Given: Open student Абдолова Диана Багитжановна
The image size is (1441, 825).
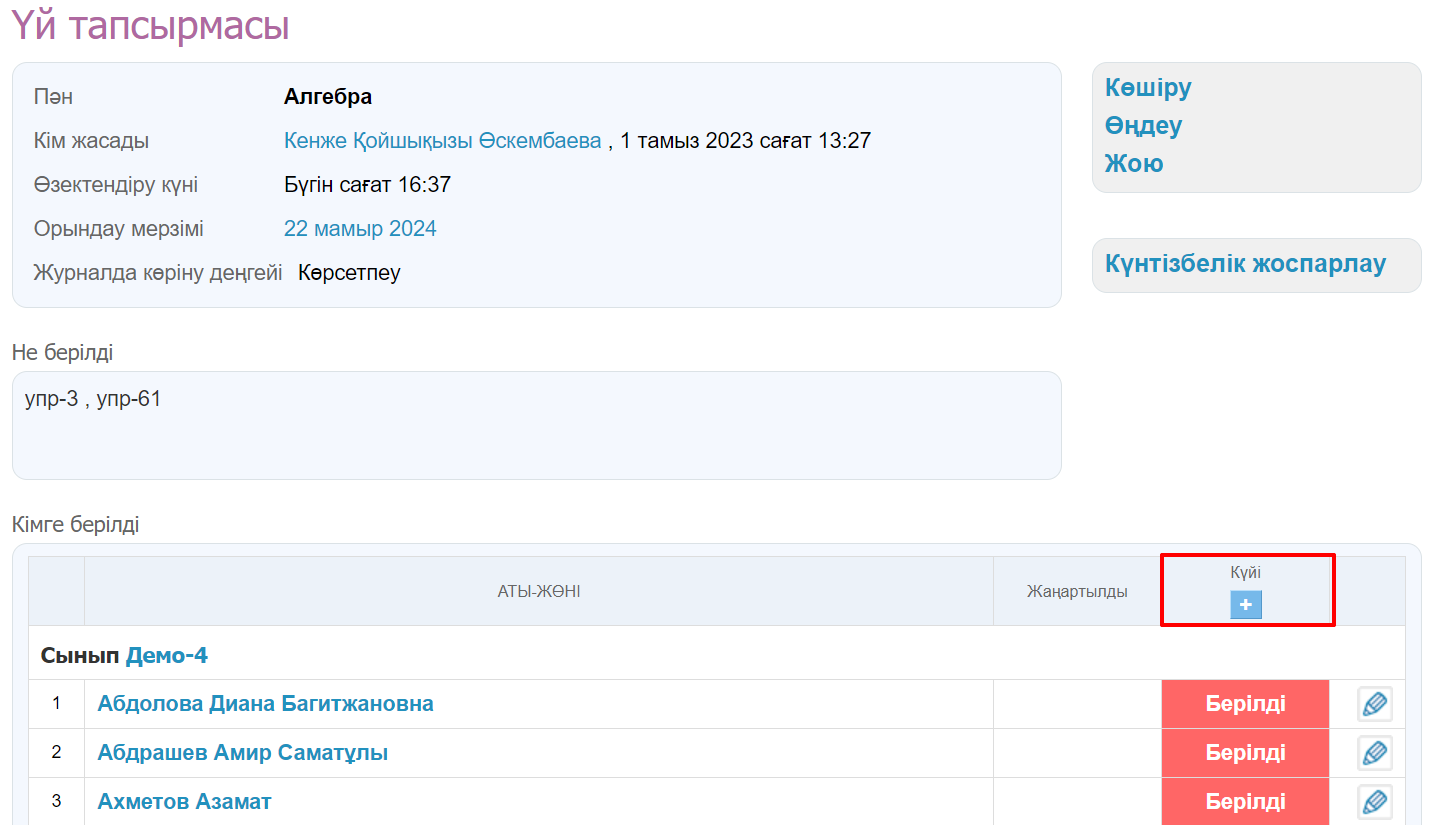Looking at the screenshot, I should click(x=265, y=704).
